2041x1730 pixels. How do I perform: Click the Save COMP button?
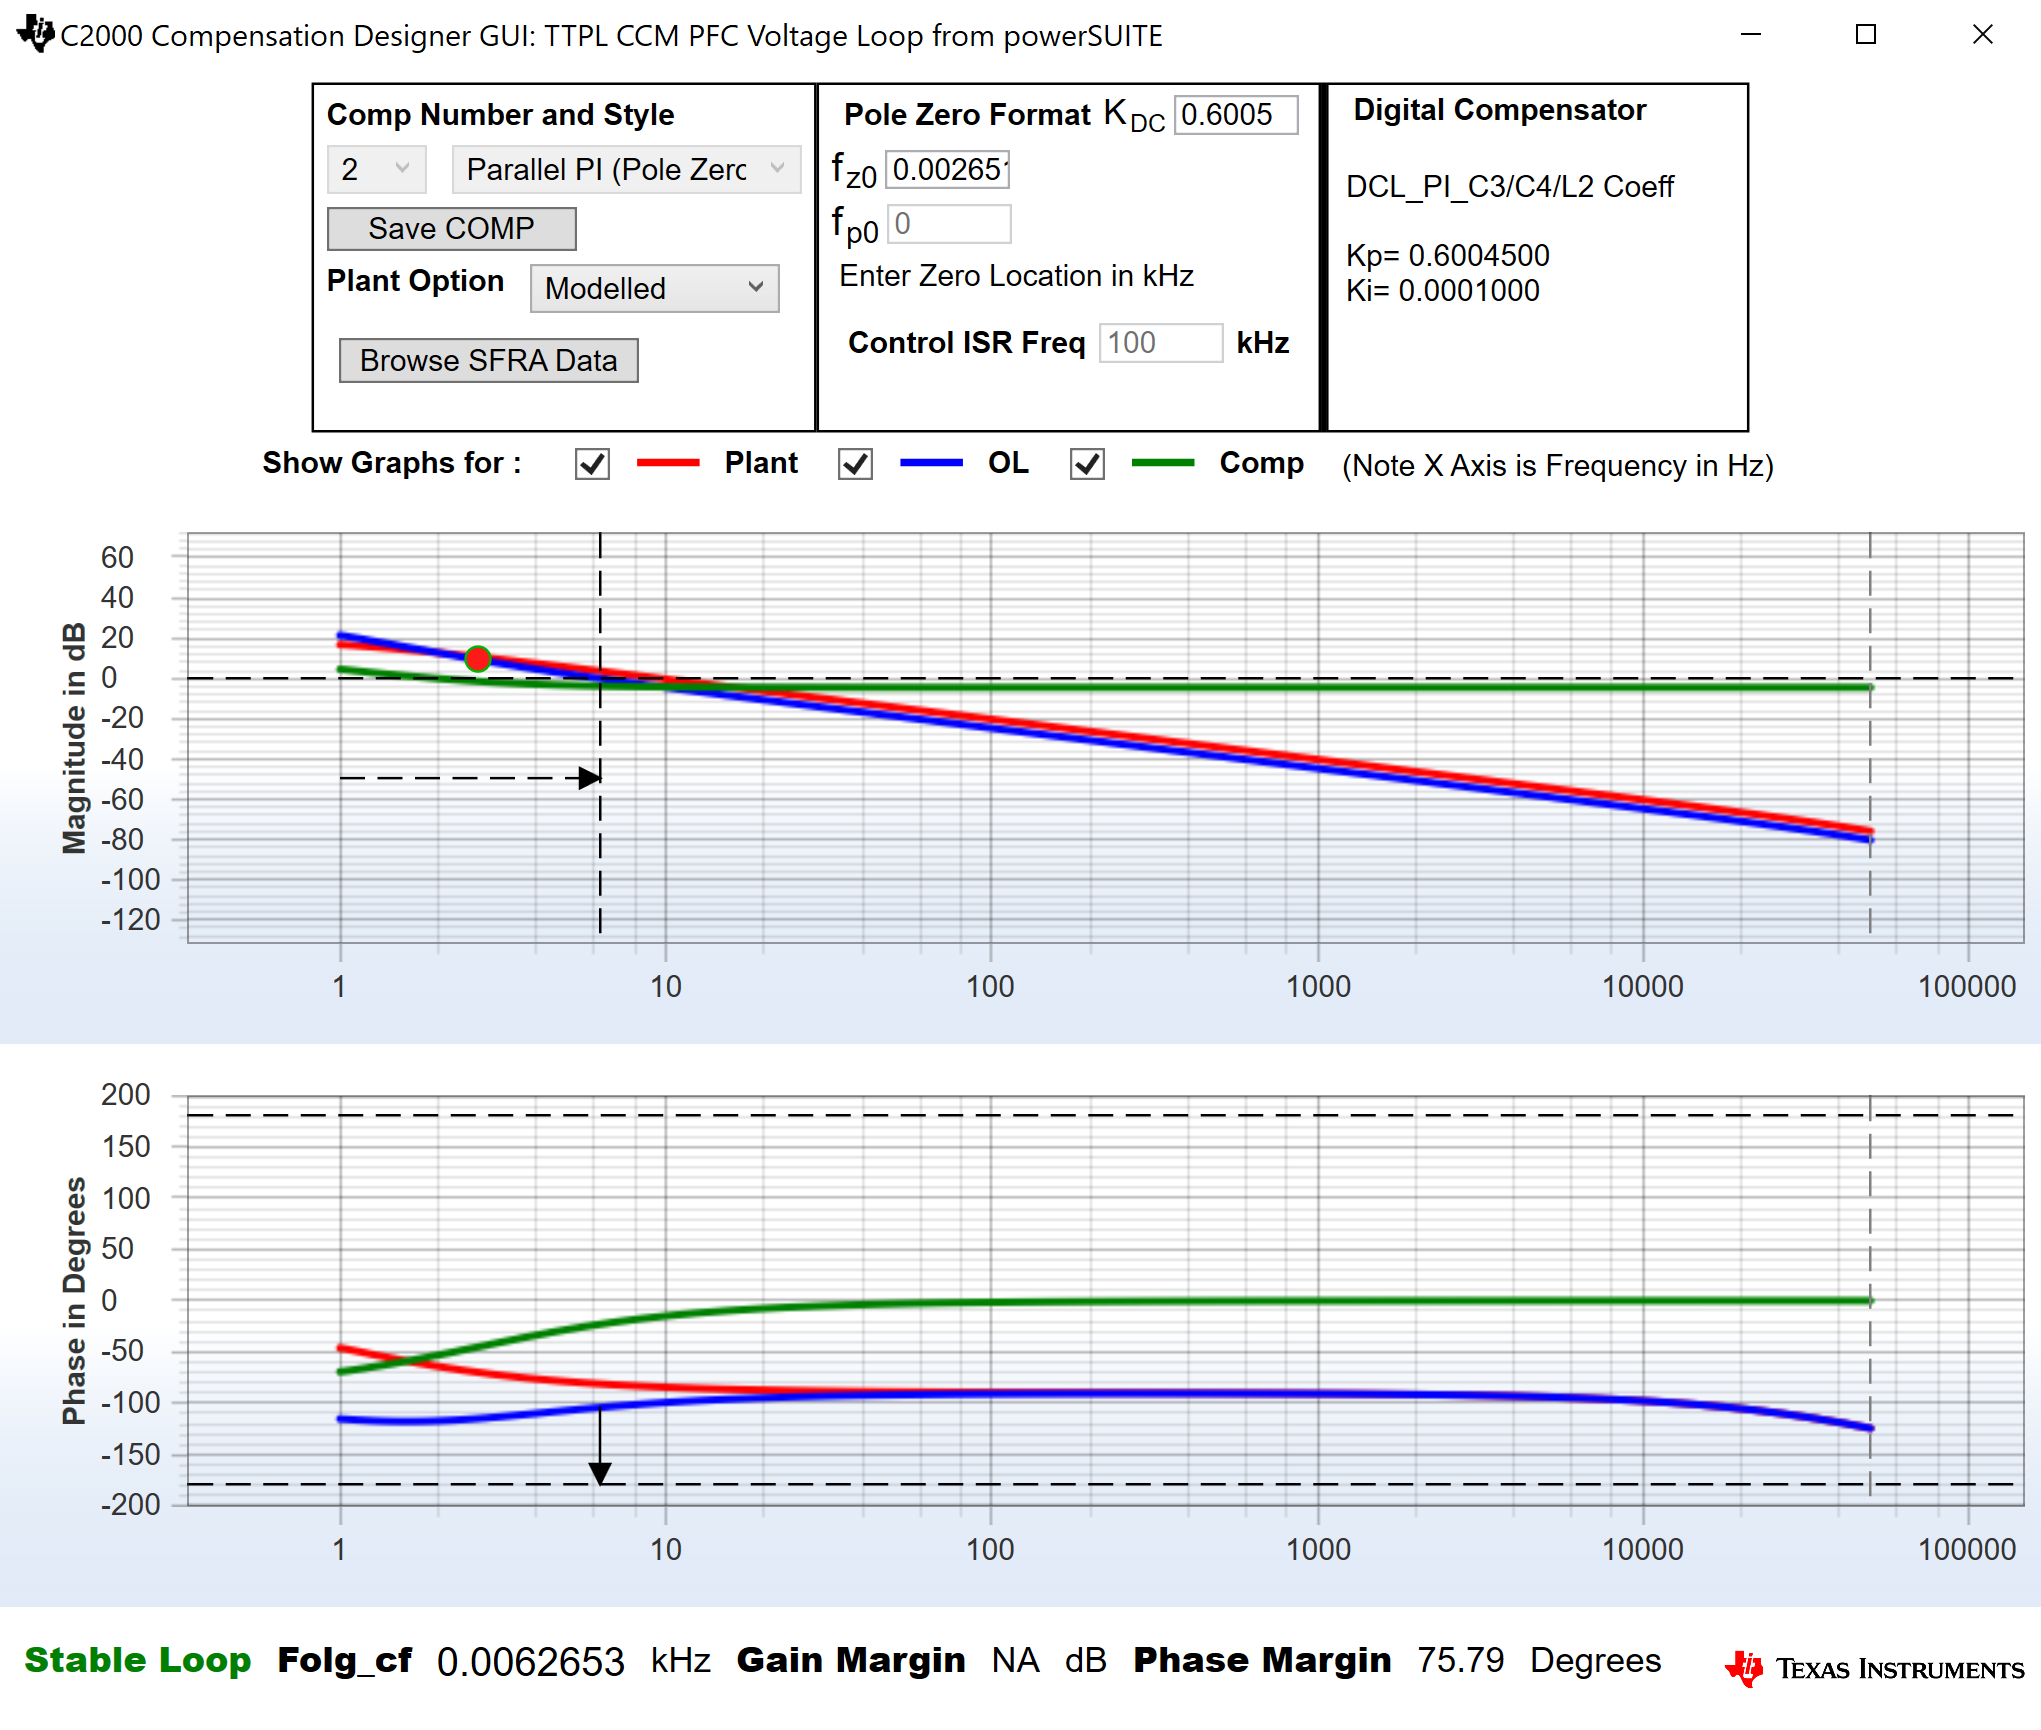click(x=451, y=229)
